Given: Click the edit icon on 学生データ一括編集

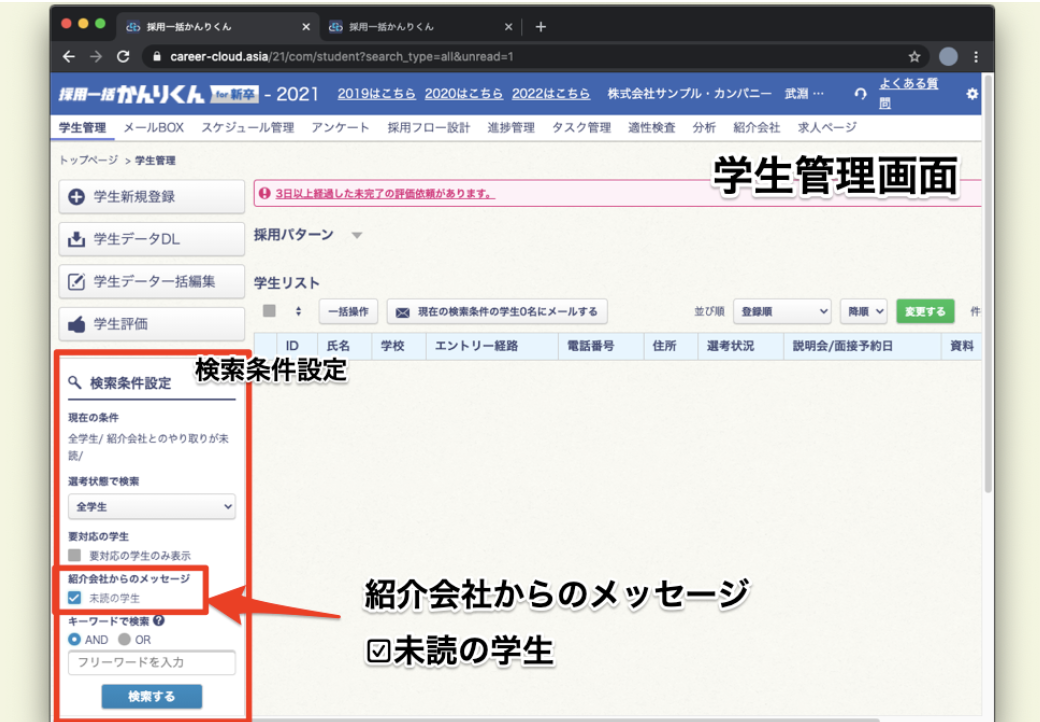Looking at the screenshot, I should [76, 282].
